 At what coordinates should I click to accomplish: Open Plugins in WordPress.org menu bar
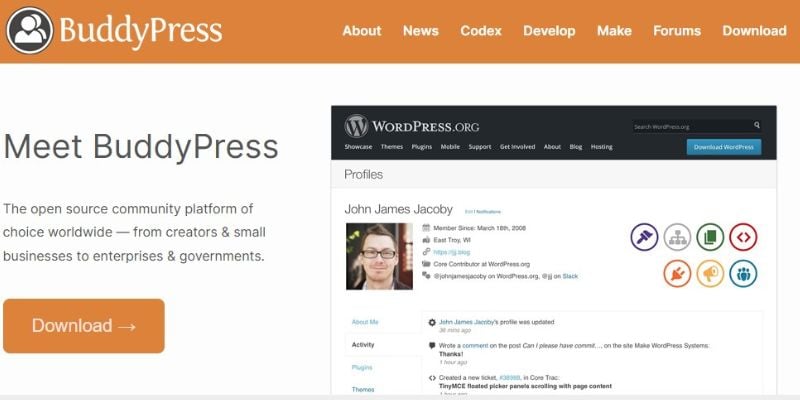421,147
